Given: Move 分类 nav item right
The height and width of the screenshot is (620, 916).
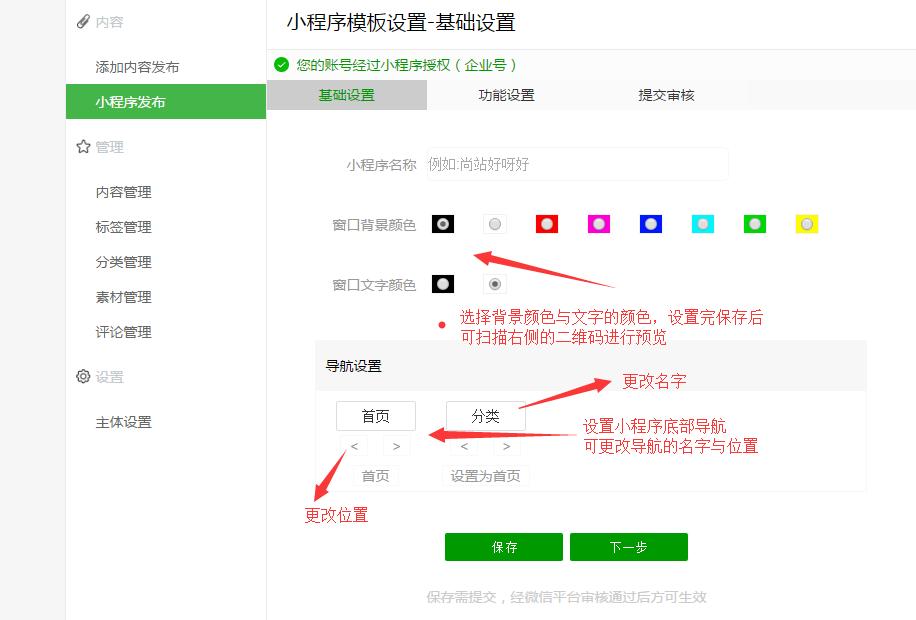Looking at the screenshot, I should click(506, 446).
